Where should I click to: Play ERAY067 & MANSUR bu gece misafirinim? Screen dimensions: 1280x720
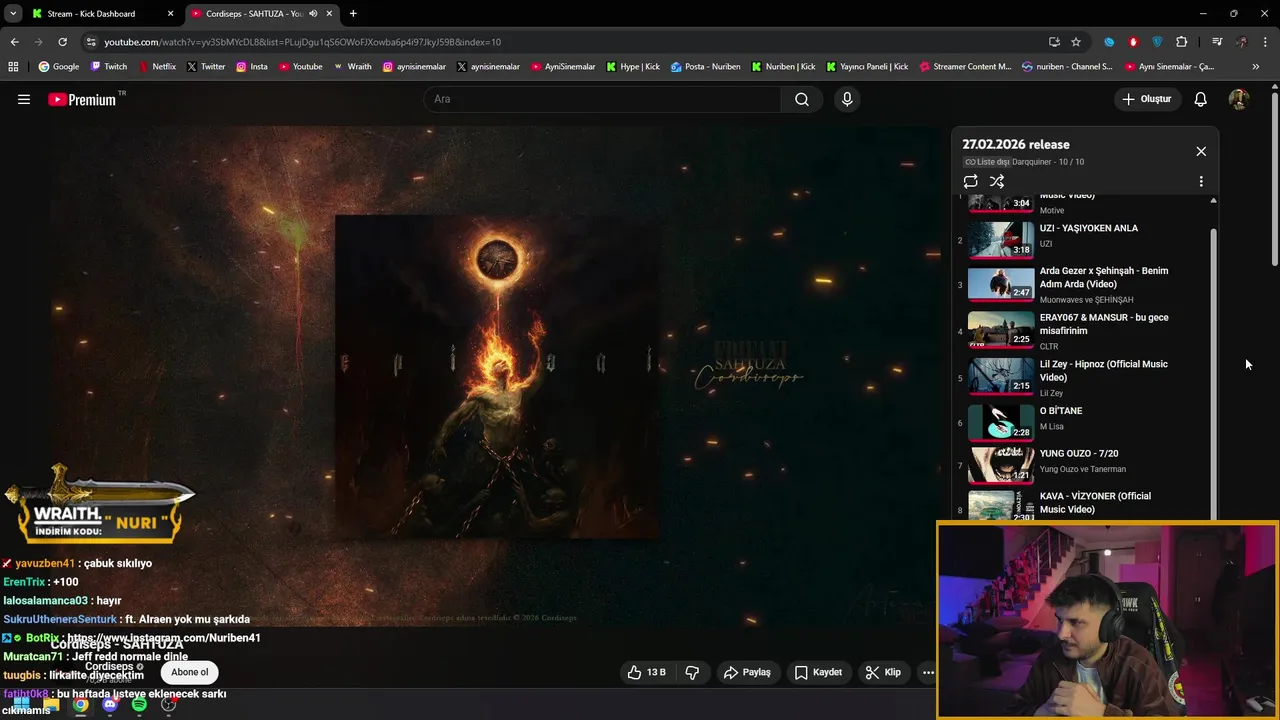(x=1084, y=331)
